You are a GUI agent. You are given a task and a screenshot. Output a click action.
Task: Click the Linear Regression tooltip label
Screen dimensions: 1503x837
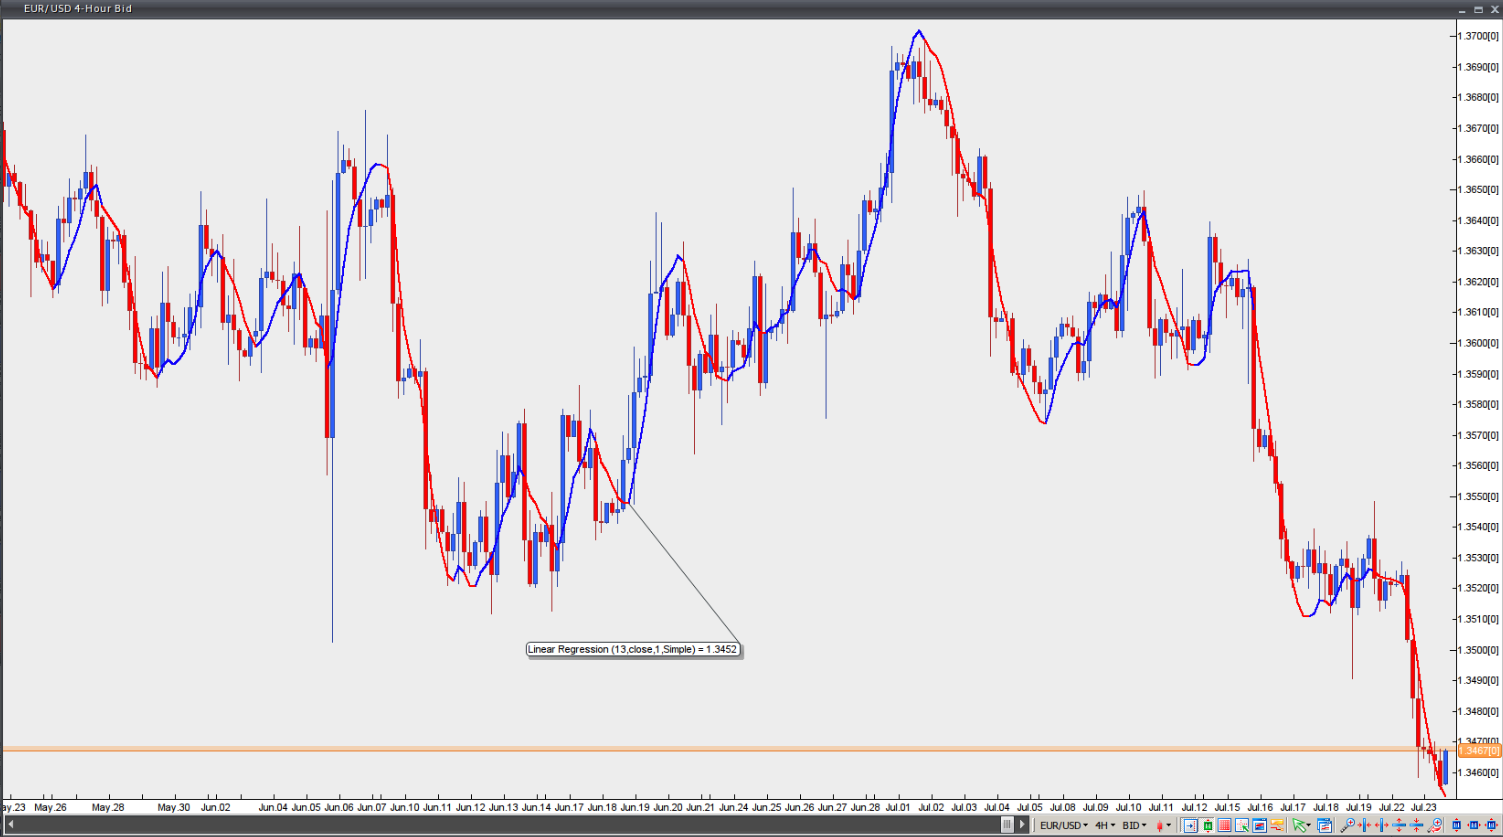click(x=633, y=649)
